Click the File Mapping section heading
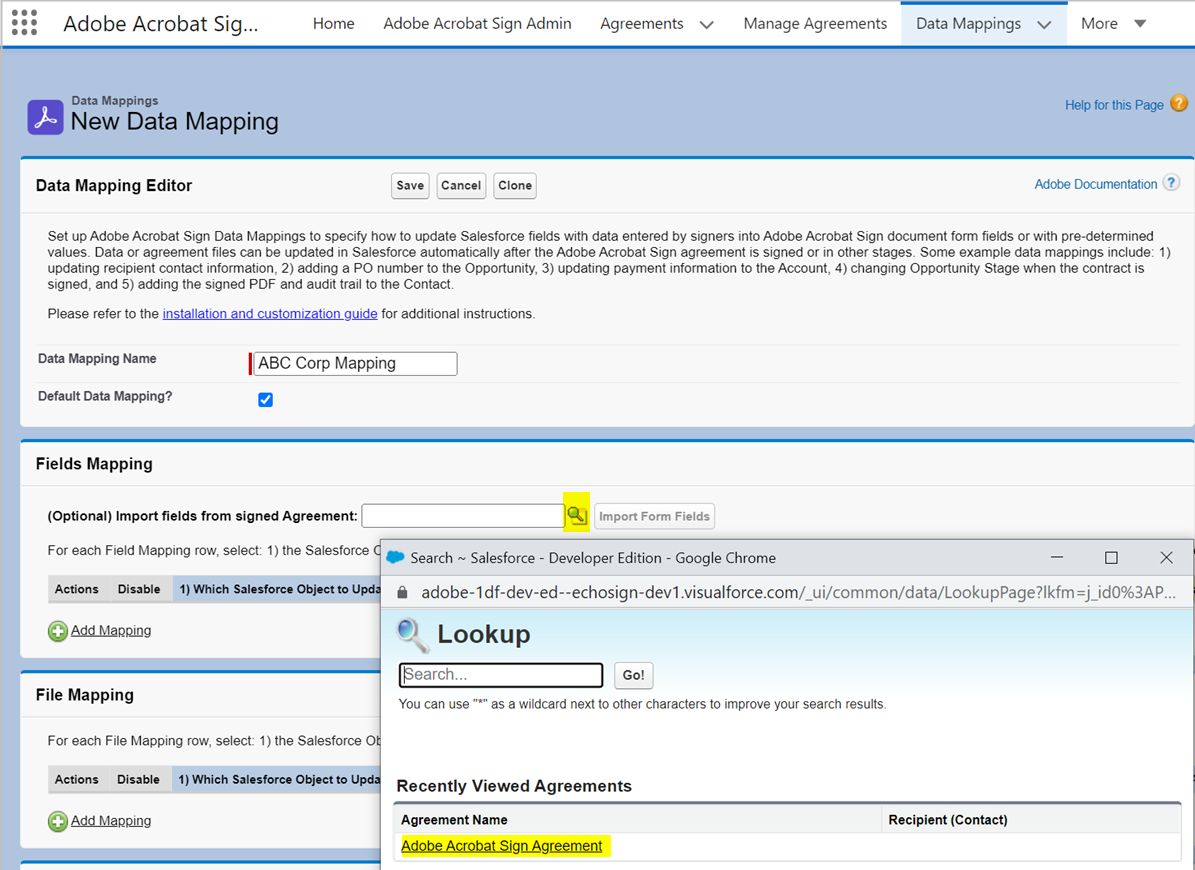The height and width of the screenshot is (870, 1195). point(85,695)
